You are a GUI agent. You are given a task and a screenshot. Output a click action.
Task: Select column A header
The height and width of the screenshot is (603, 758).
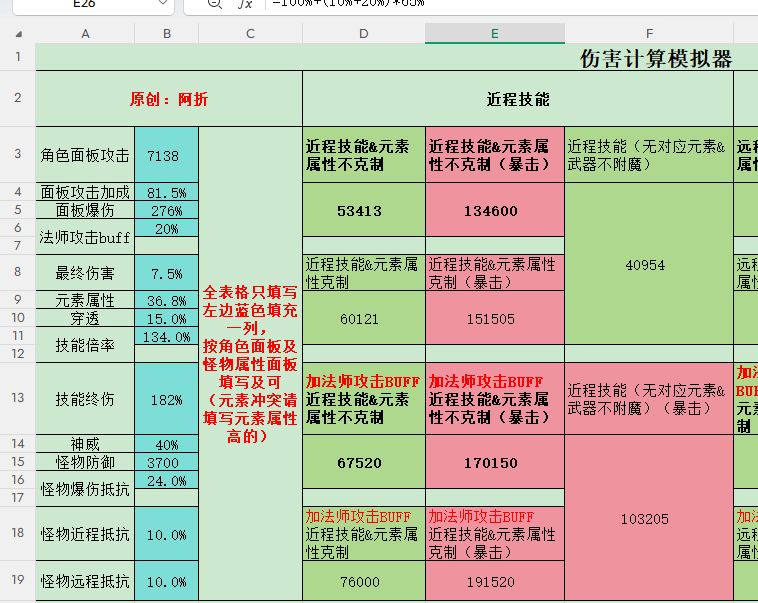pyautogui.click(x=85, y=34)
